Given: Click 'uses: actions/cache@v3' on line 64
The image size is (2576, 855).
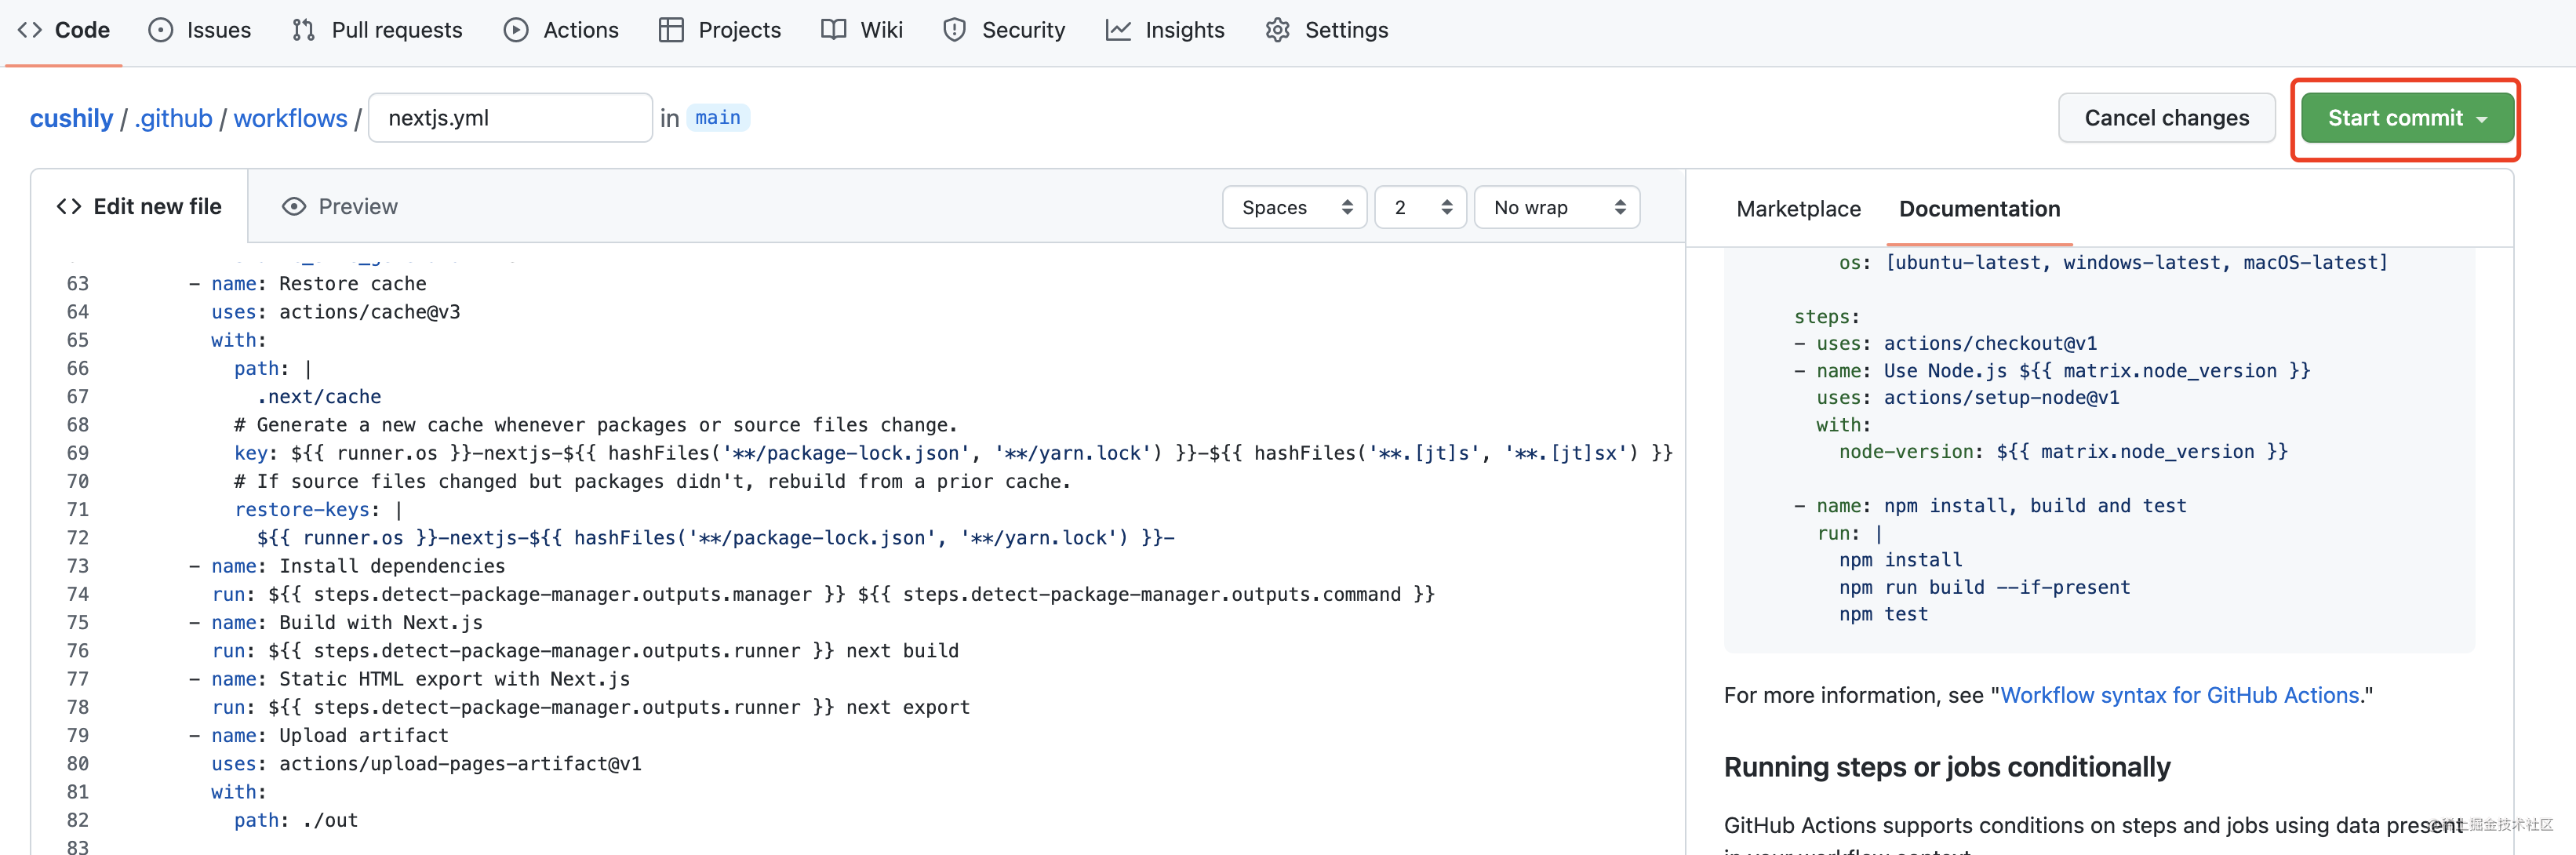Looking at the screenshot, I should [x=336, y=312].
